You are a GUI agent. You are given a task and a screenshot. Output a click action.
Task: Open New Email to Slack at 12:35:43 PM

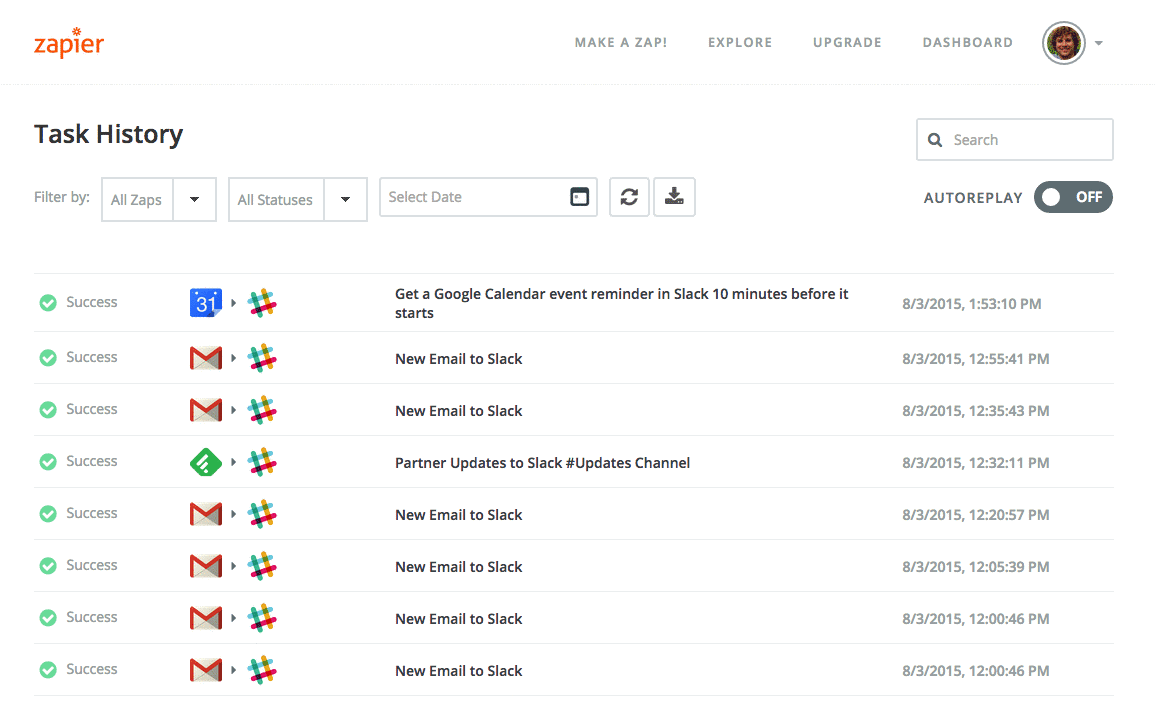click(458, 411)
